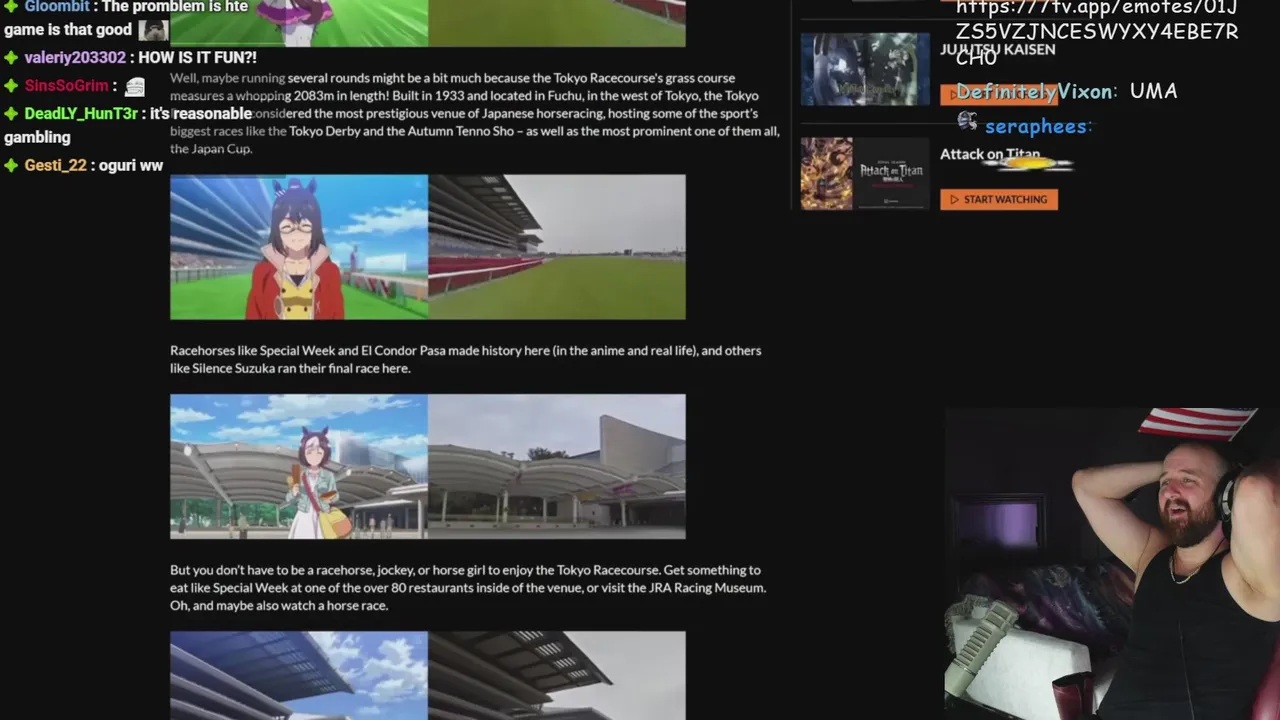Click the green badge icon beside valeriy203302
Viewport: 1280px width, 720px height.
(x=11, y=58)
